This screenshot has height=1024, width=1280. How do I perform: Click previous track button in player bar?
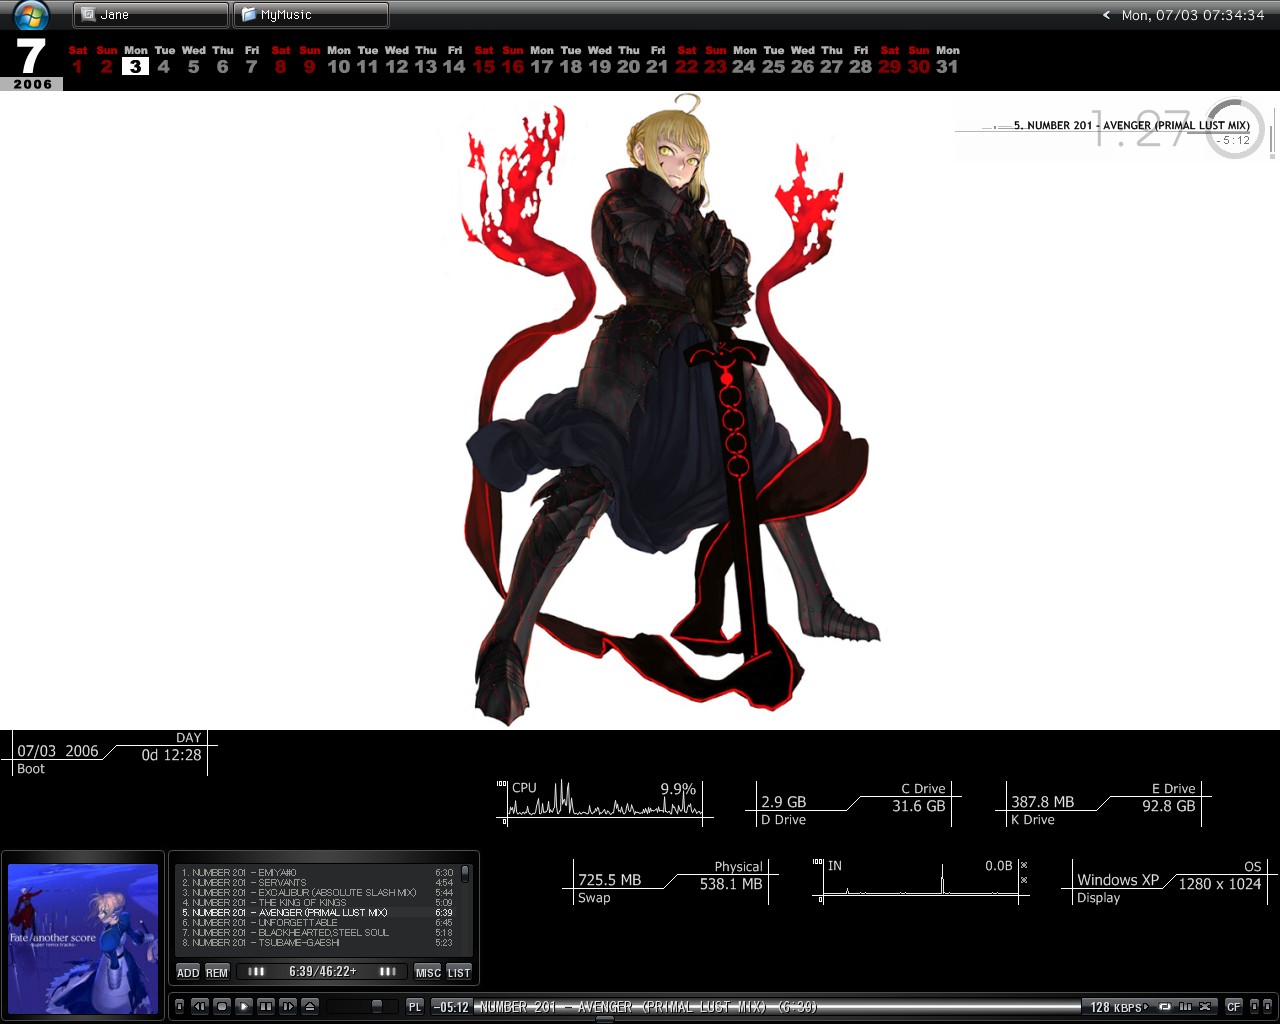point(200,1006)
